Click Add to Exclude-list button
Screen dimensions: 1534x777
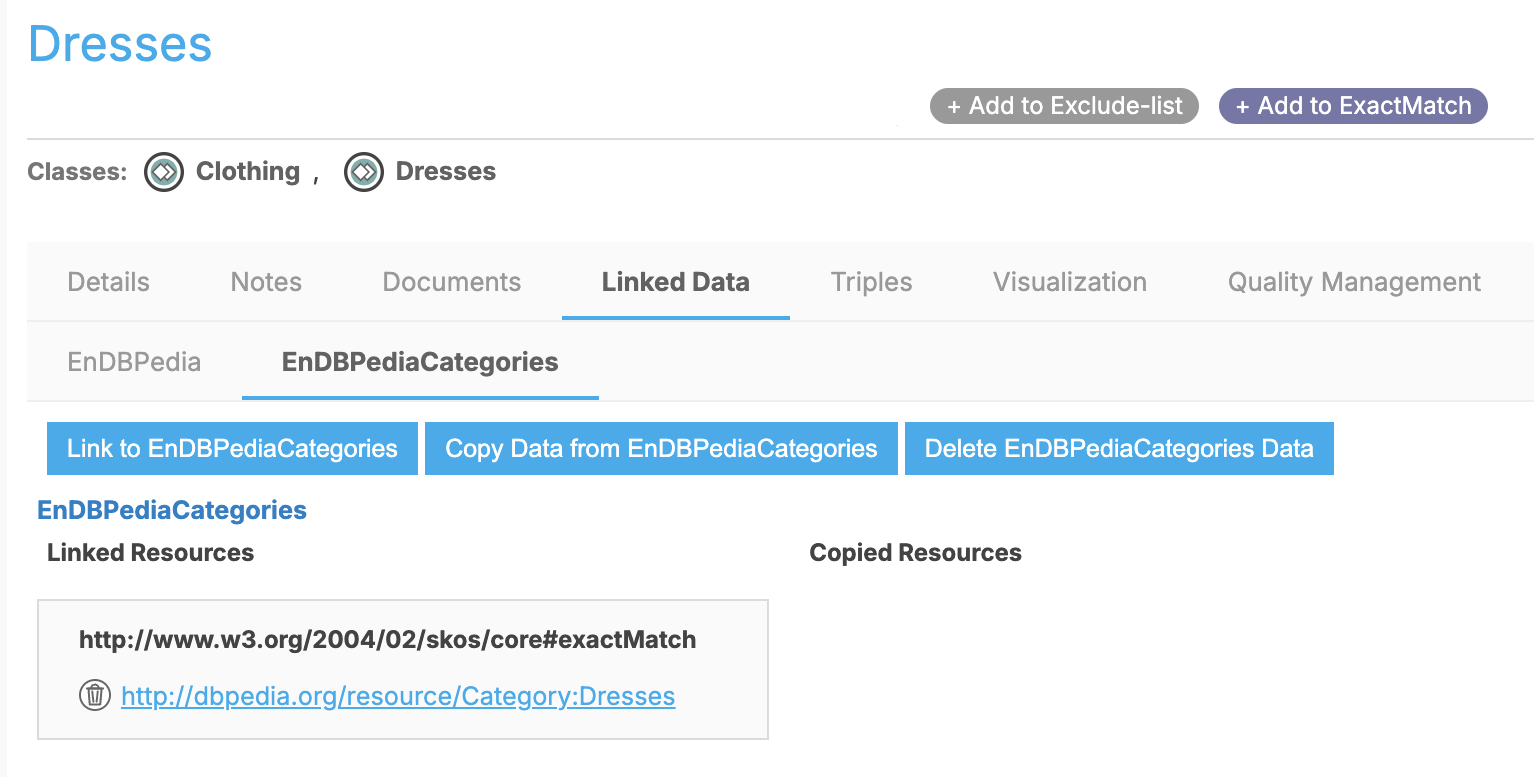1064,106
